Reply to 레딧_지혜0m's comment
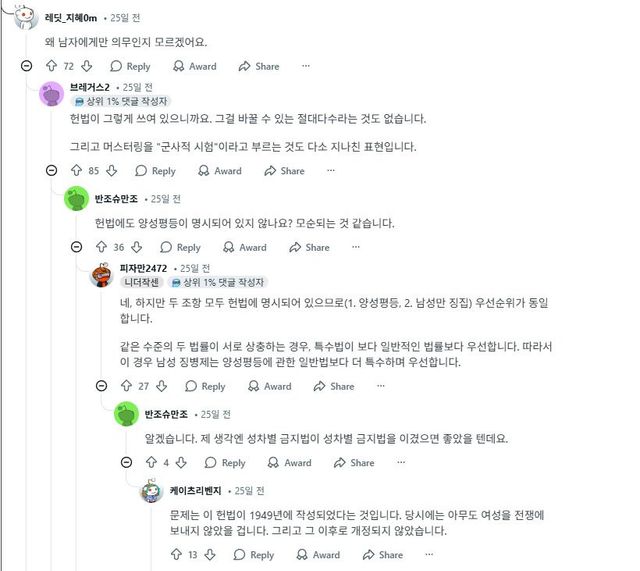Viewport: 640px width, 571px height. tap(130, 66)
